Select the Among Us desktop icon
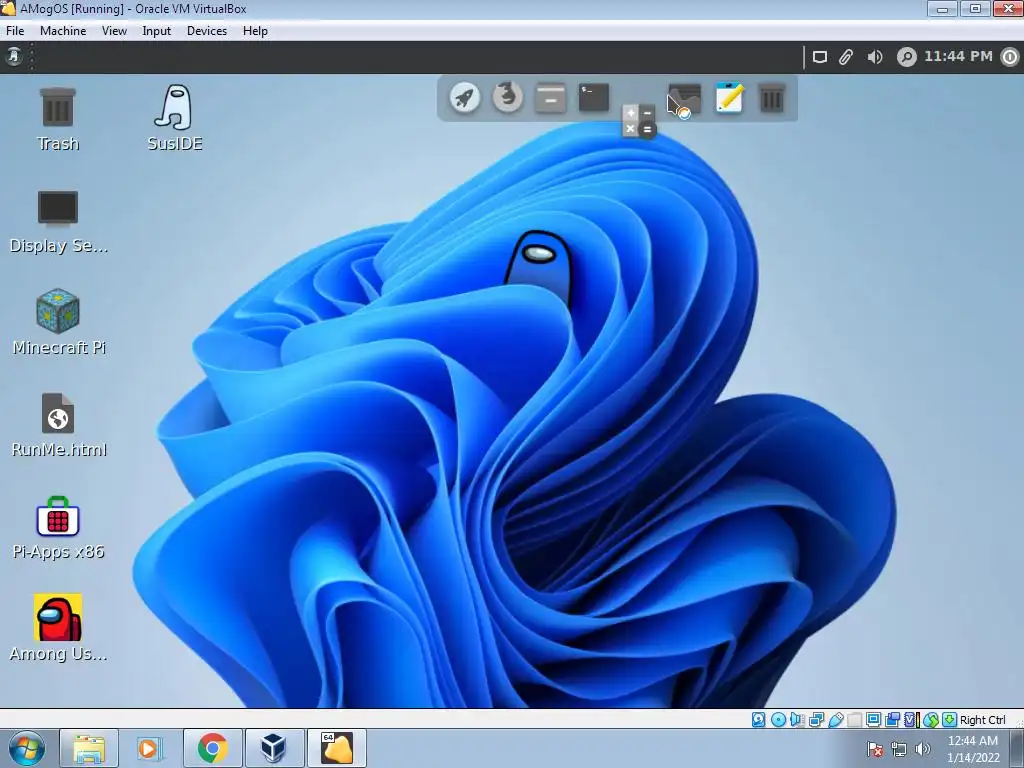Image resolution: width=1024 pixels, height=768 pixels. (58, 628)
